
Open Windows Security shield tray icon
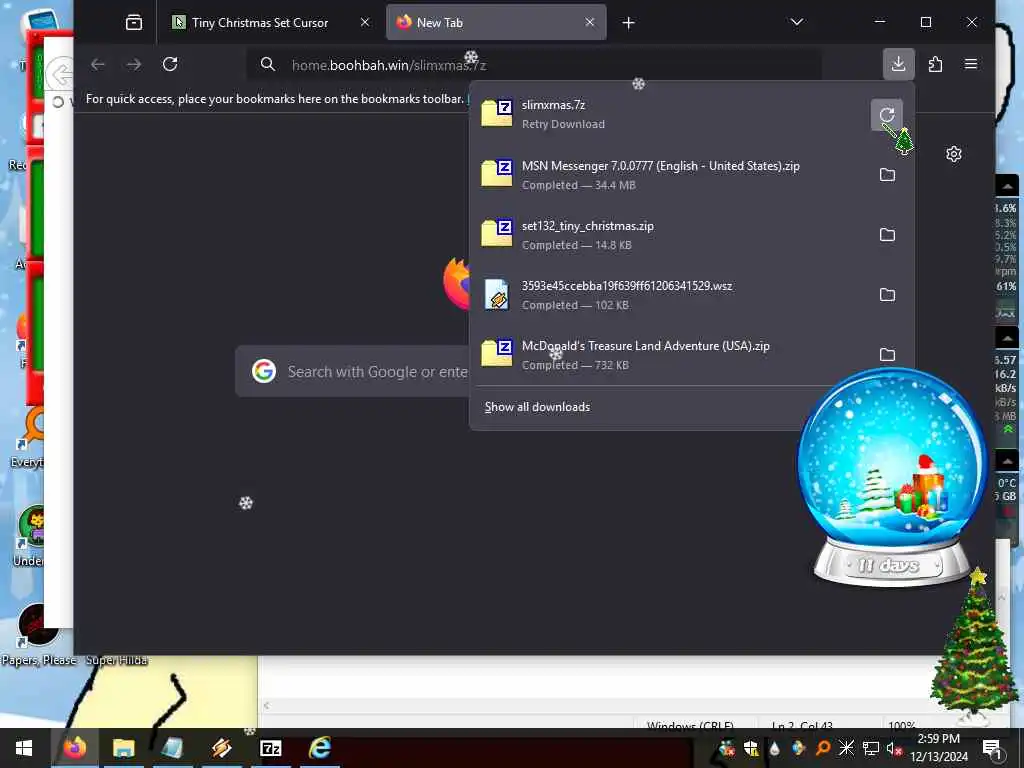(751, 748)
